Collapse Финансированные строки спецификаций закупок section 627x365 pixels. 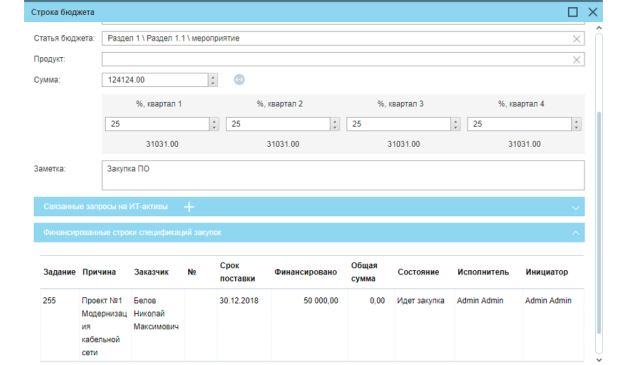click(x=575, y=233)
